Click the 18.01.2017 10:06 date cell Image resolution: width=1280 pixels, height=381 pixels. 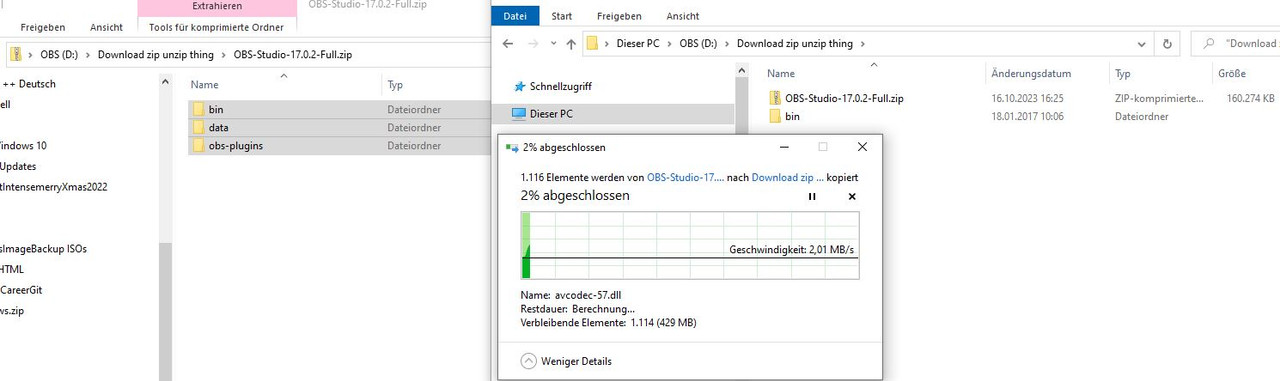[x=1027, y=116]
